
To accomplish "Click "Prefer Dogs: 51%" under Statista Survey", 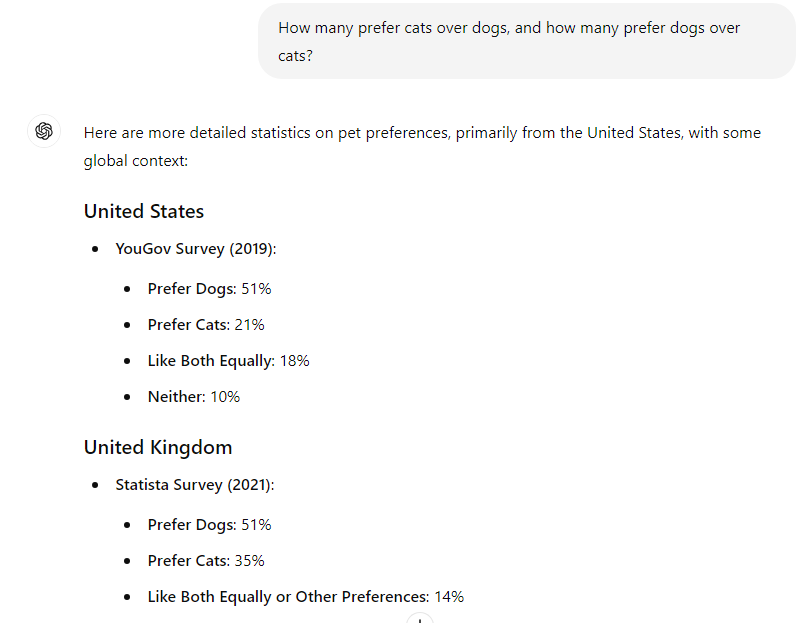I will tap(209, 525).
